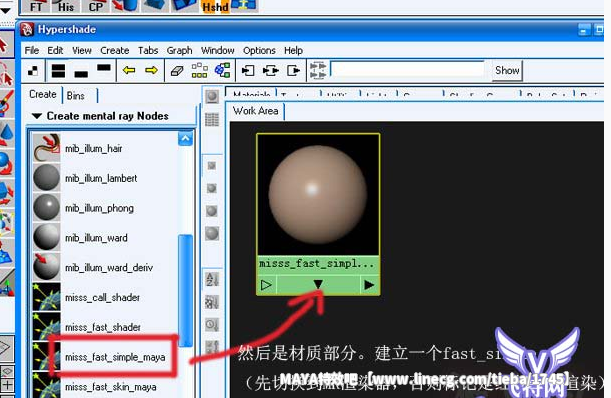Click the output connections graph icon

(293, 71)
